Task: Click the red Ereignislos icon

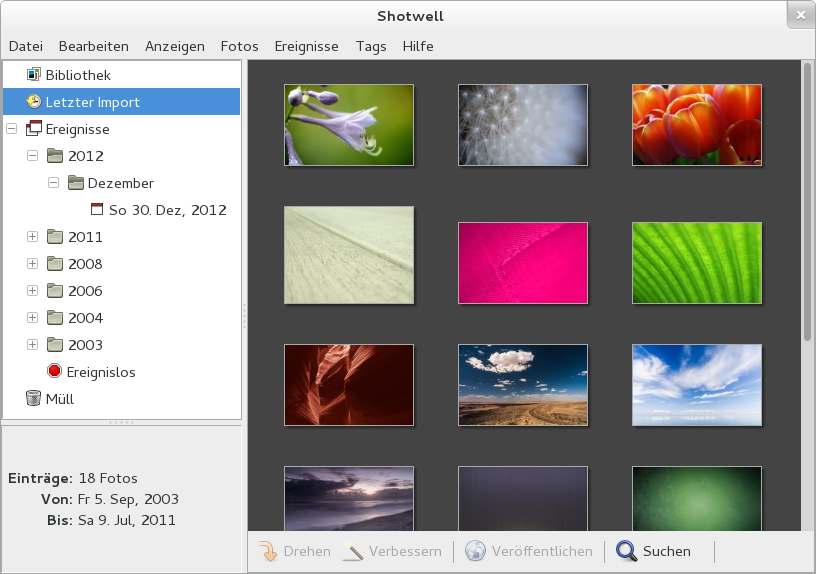Action: 55,372
